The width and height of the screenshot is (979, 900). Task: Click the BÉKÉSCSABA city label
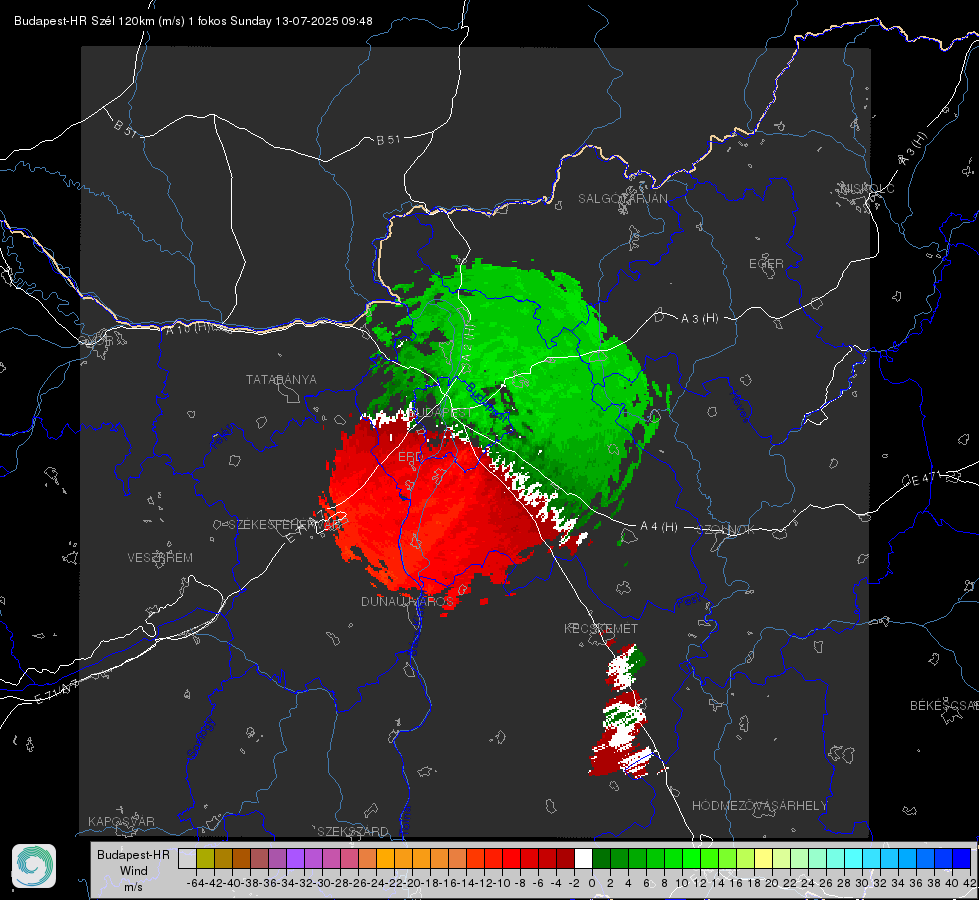click(x=944, y=706)
